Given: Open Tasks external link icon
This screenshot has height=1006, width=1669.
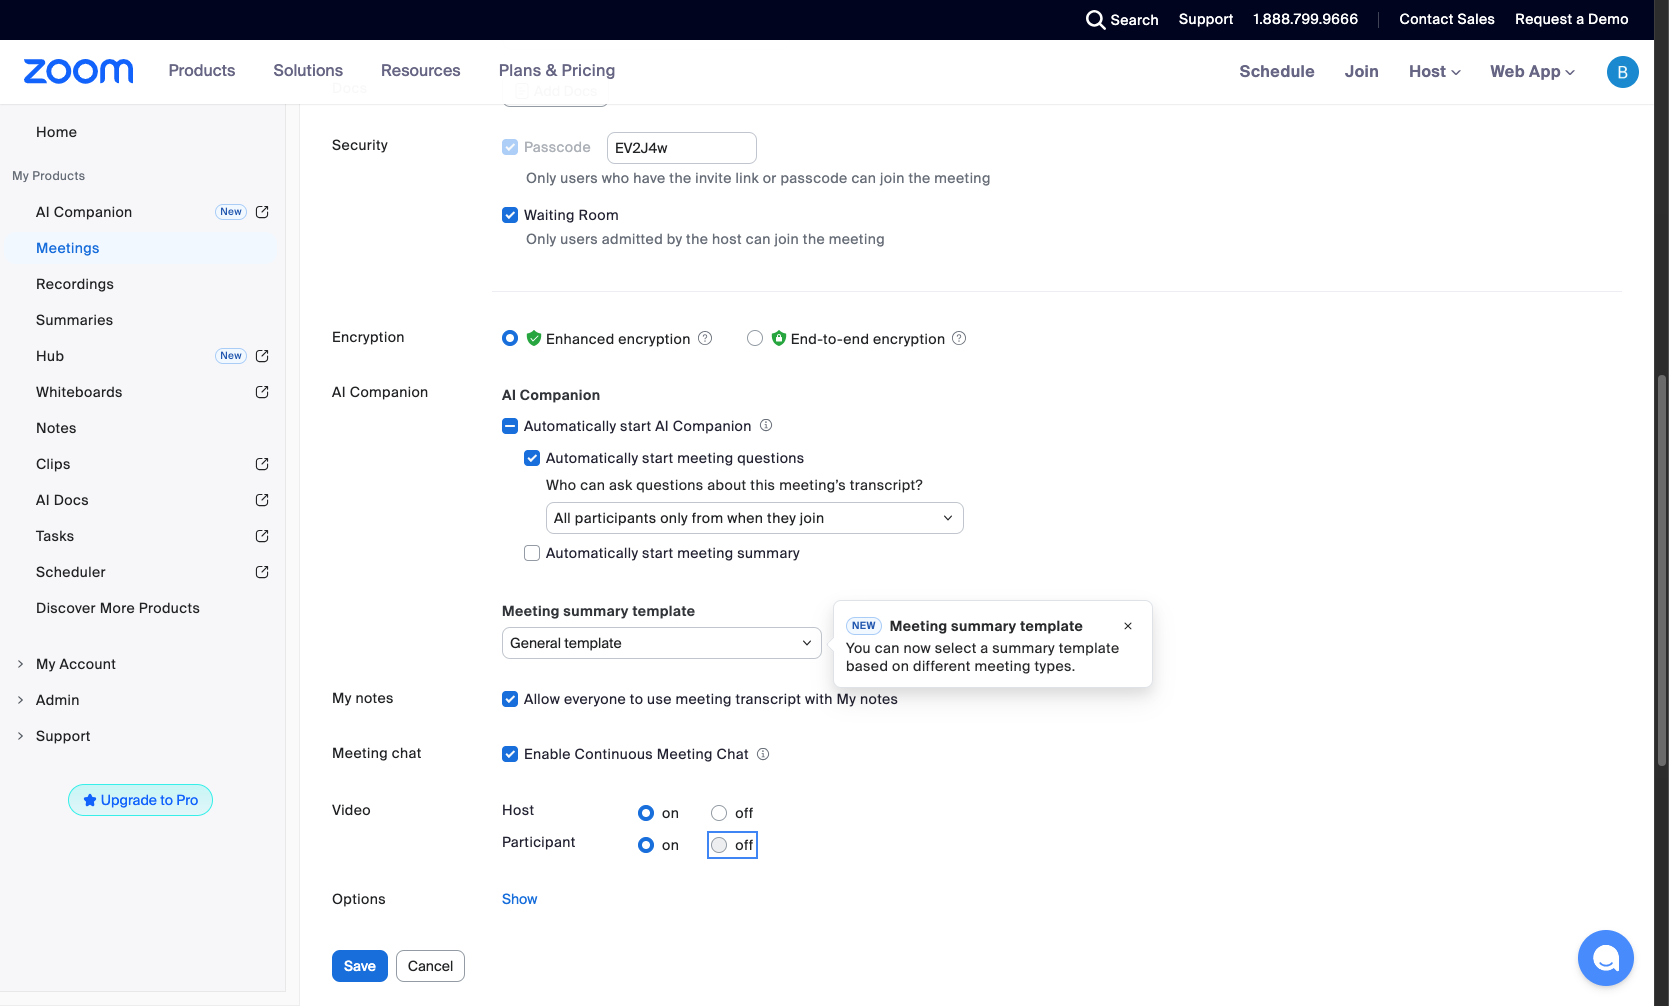Looking at the screenshot, I should point(262,536).
